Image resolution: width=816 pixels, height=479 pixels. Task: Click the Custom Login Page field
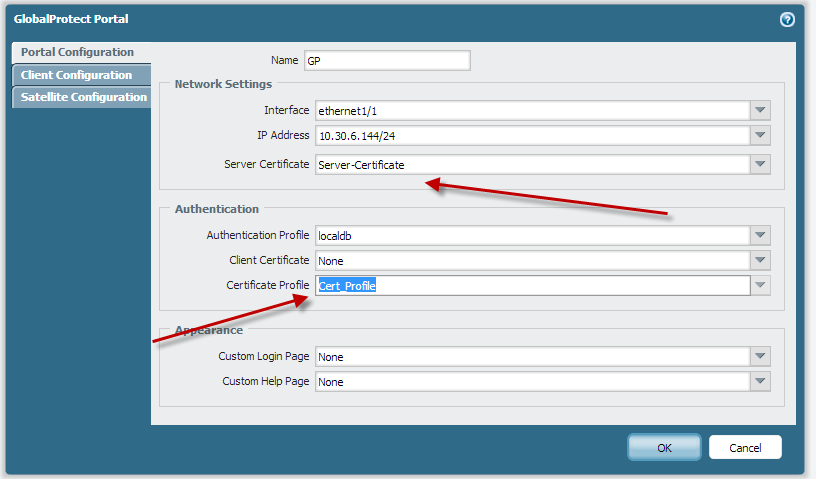[x=533, y=356]
